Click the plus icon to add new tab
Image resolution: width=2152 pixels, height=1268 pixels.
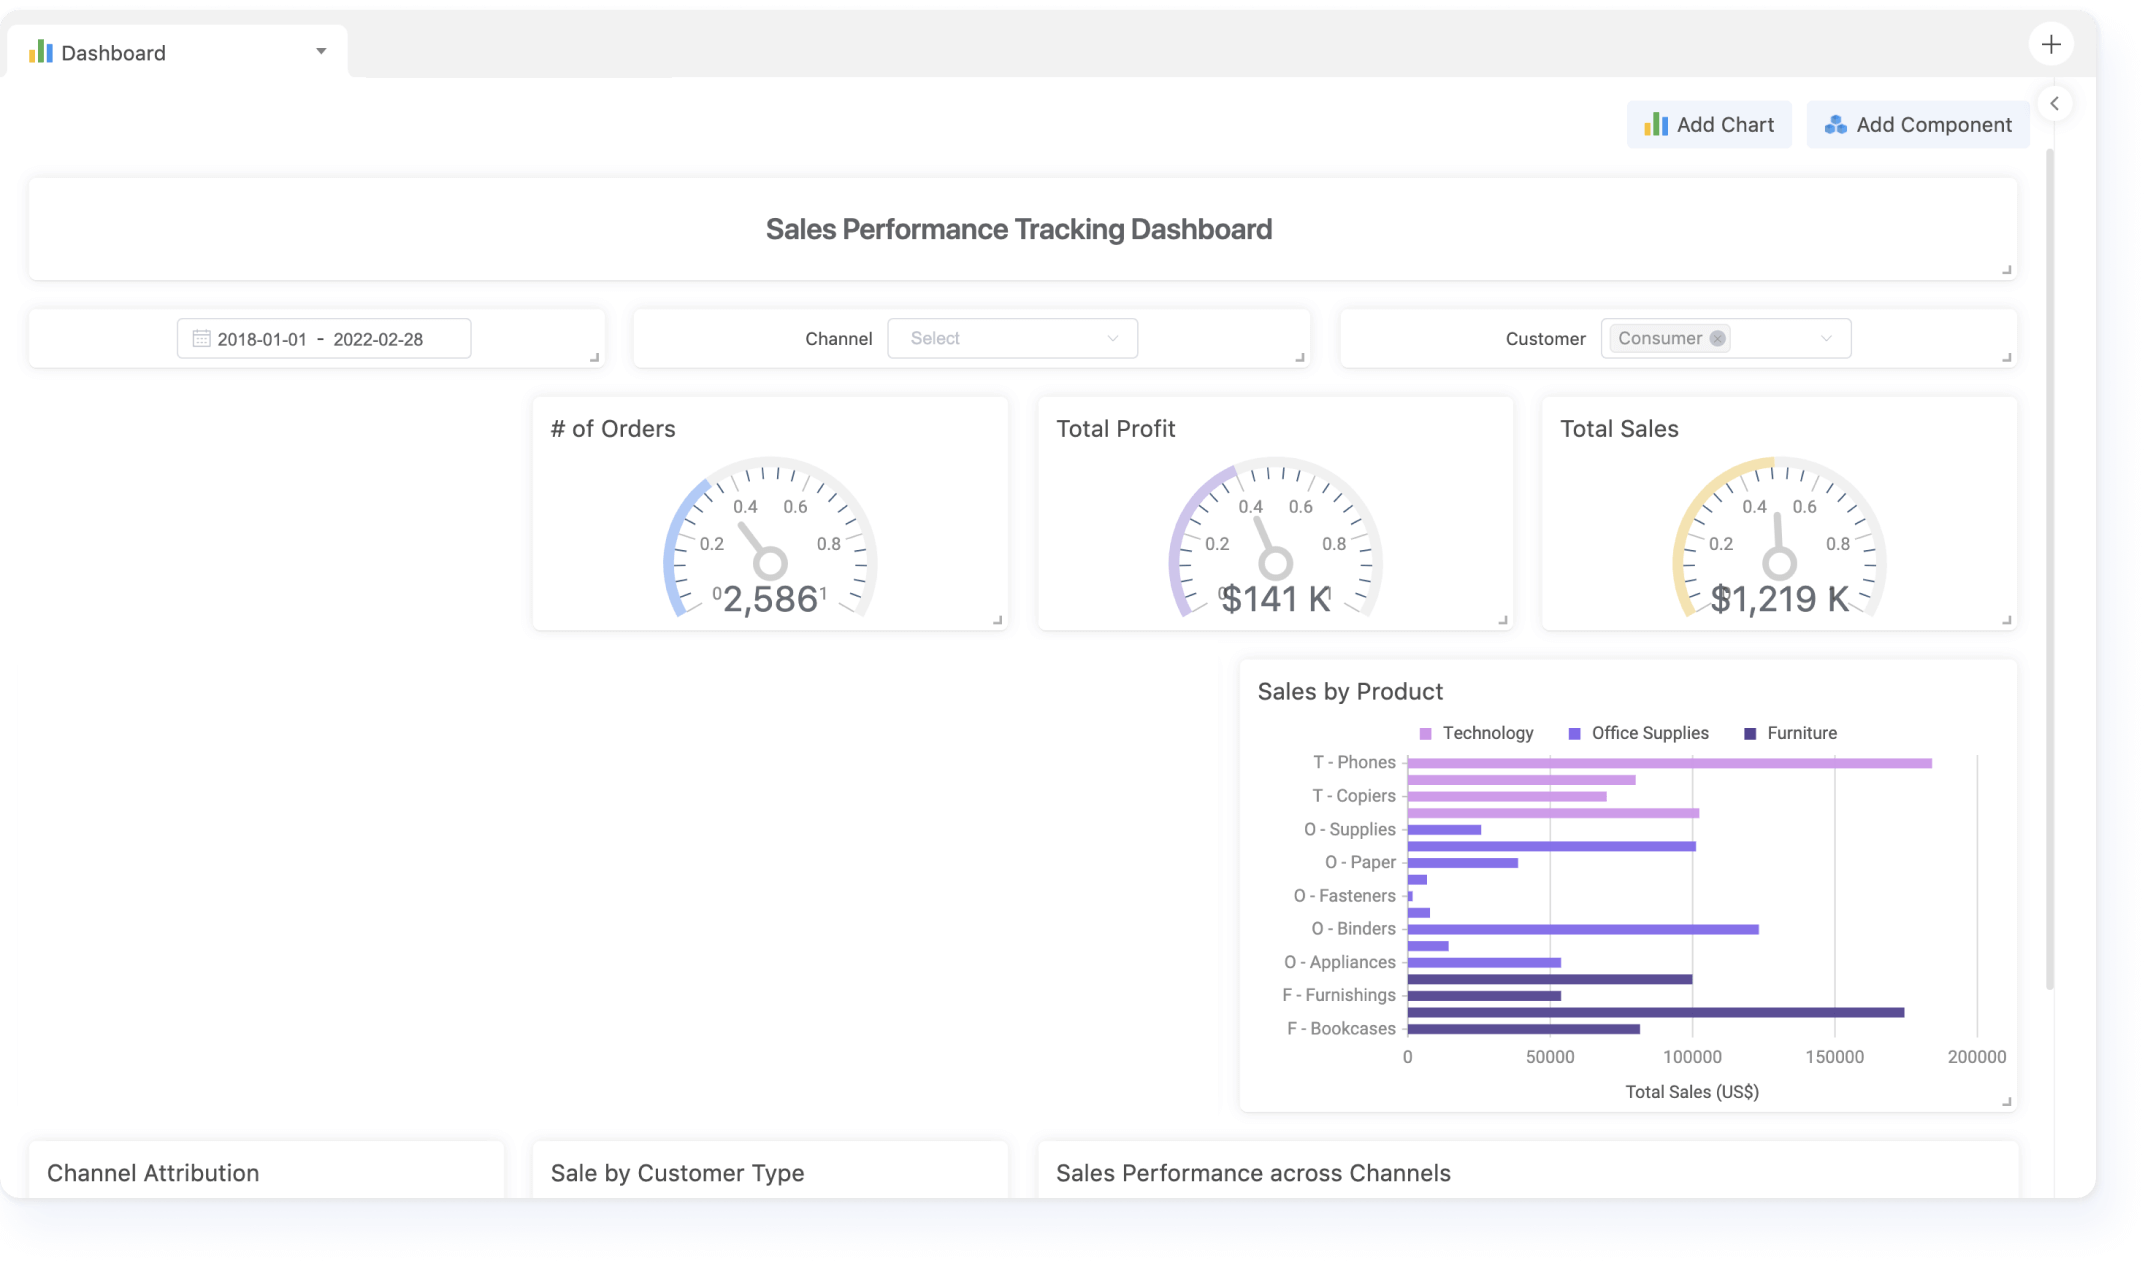(2051, 45)
